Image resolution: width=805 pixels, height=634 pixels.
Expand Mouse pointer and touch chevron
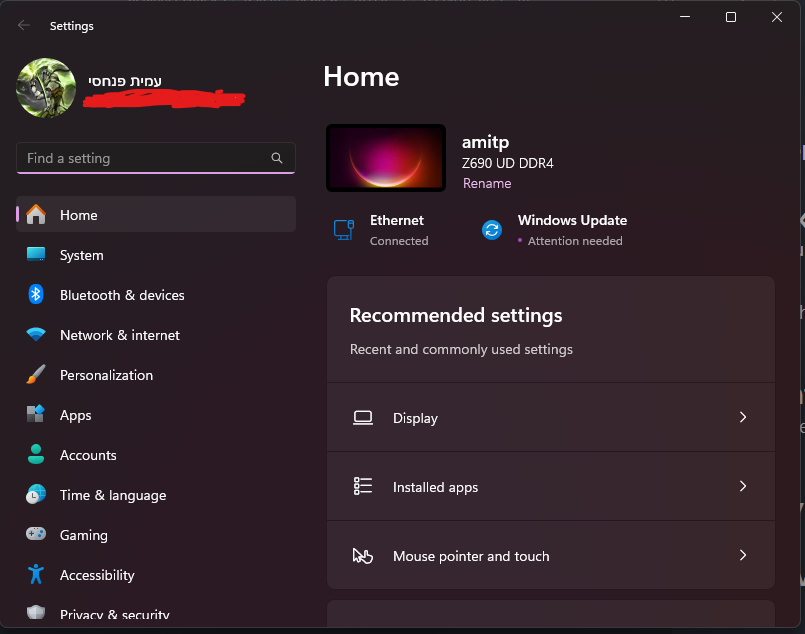coord(742,556)
